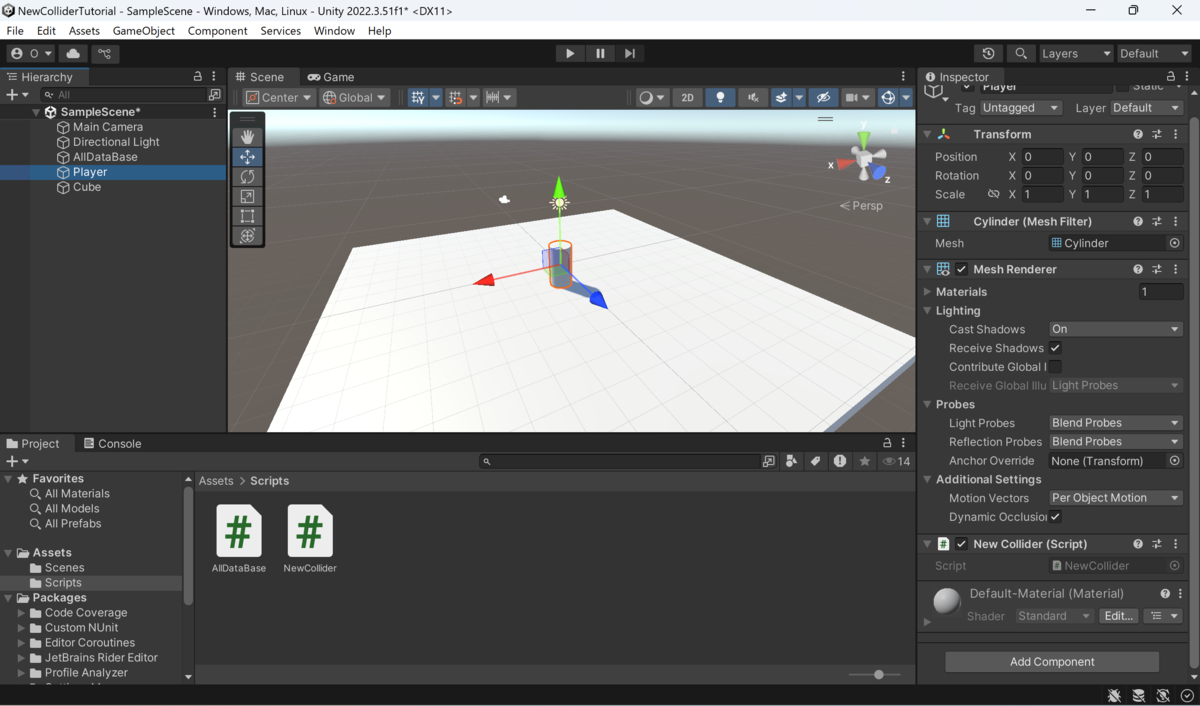The width and height of the screenshot is (1200, 706).
Task: Switch to the Game tab
Action: point(331,77)
